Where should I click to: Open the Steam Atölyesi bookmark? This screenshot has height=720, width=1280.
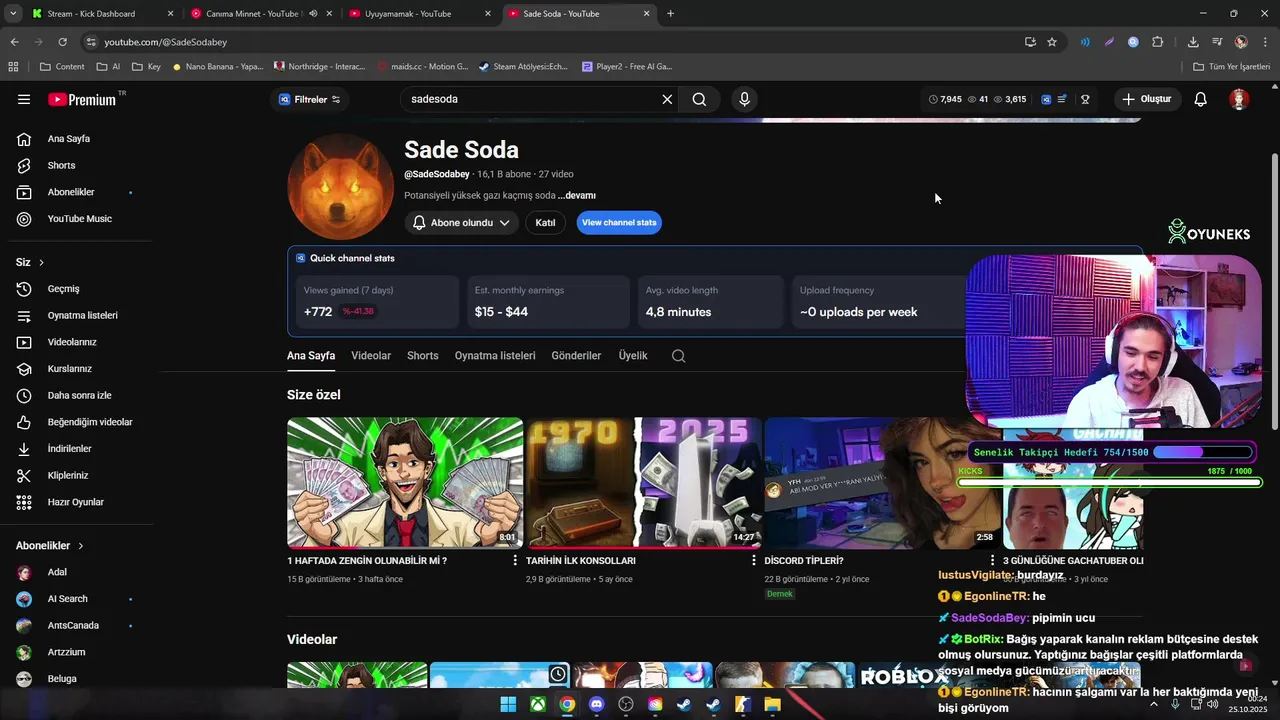[x=523, y=67]
